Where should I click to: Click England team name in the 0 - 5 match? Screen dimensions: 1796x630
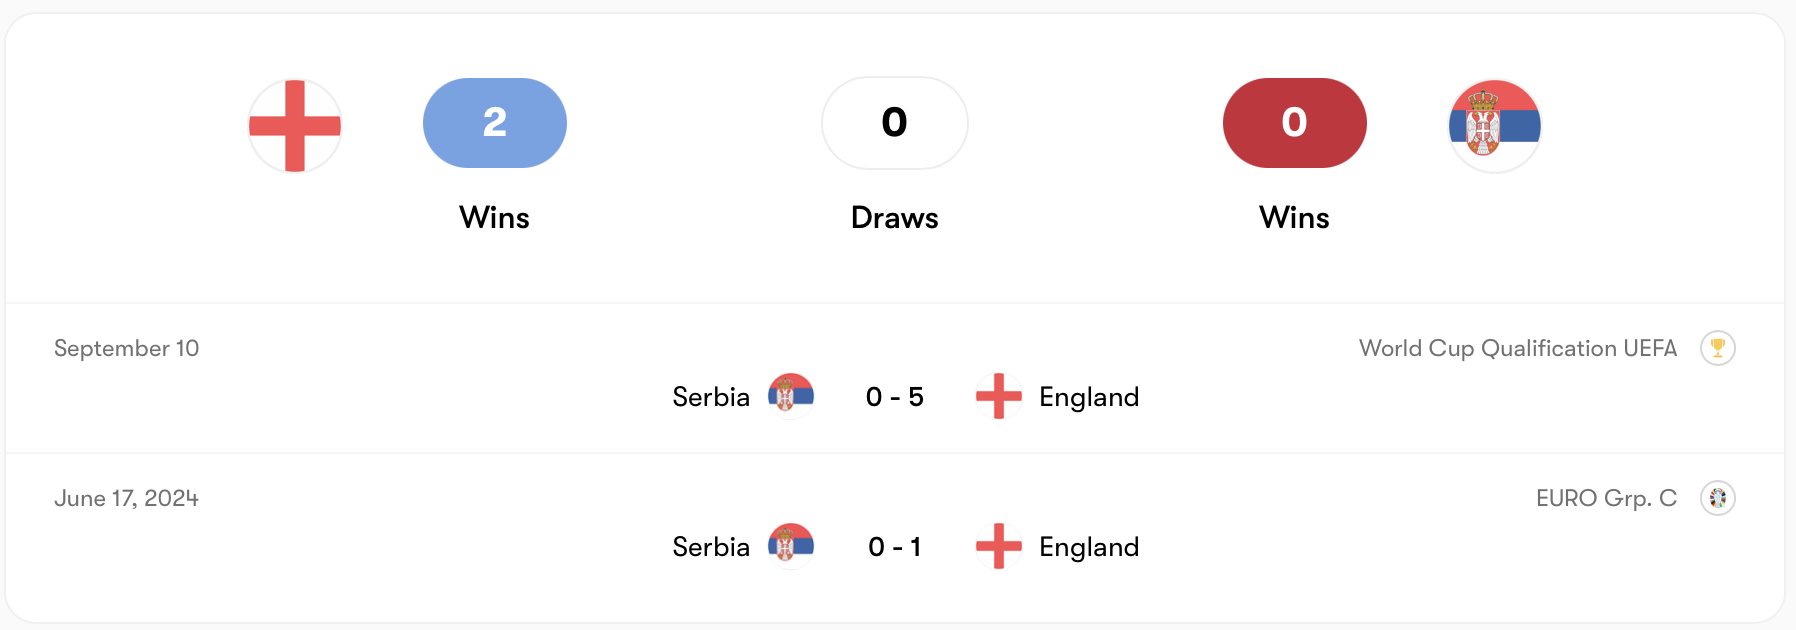pyautogui.click(x=1089, y=397)
